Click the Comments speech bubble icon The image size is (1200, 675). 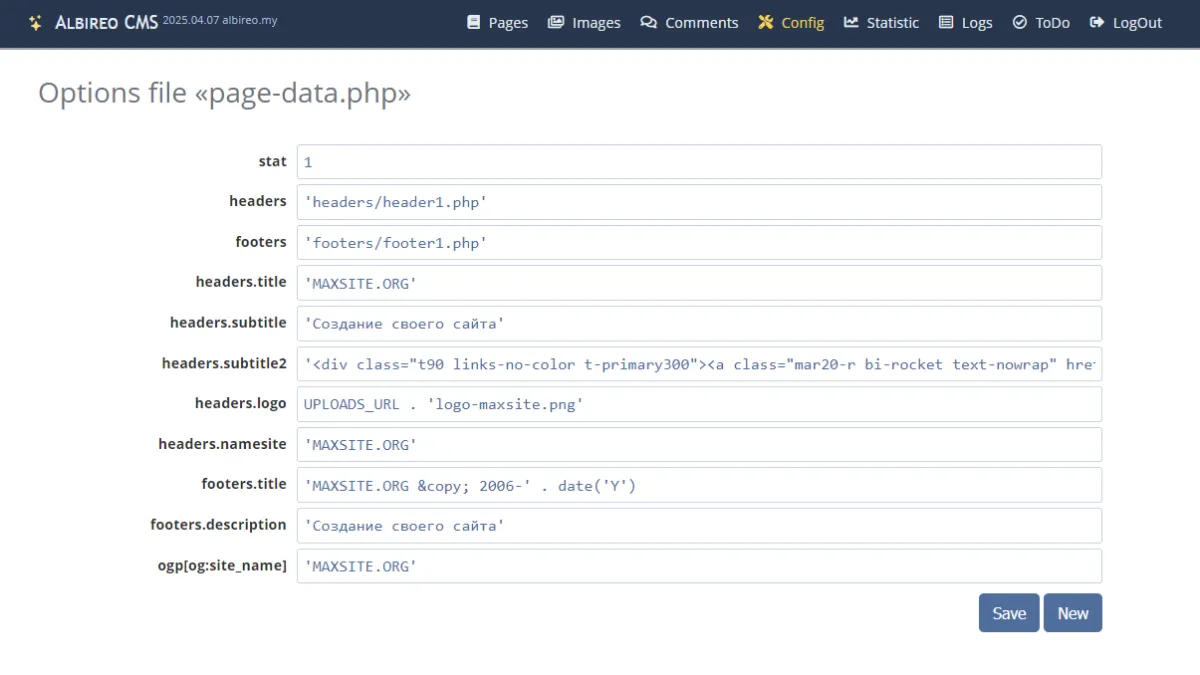tap(649, 22)
